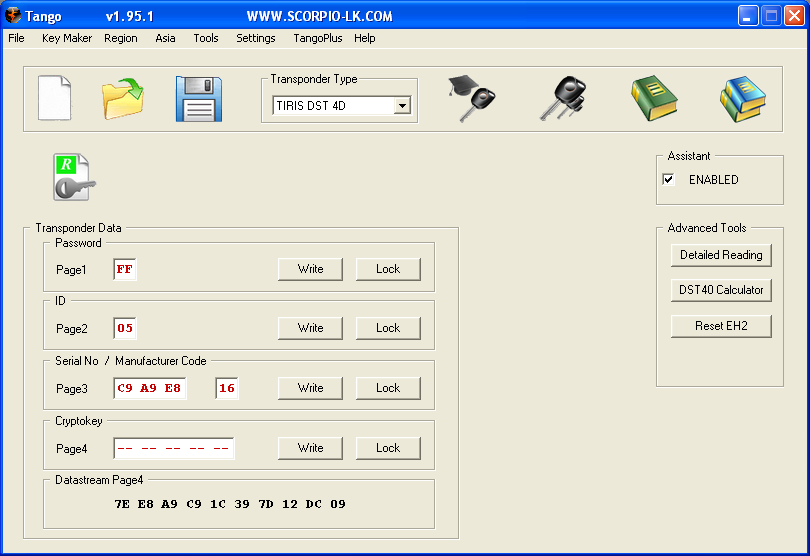This screenshot has height=556, width=810.
Task: Open the TangoPlus menu
Action: click(317, 38)
